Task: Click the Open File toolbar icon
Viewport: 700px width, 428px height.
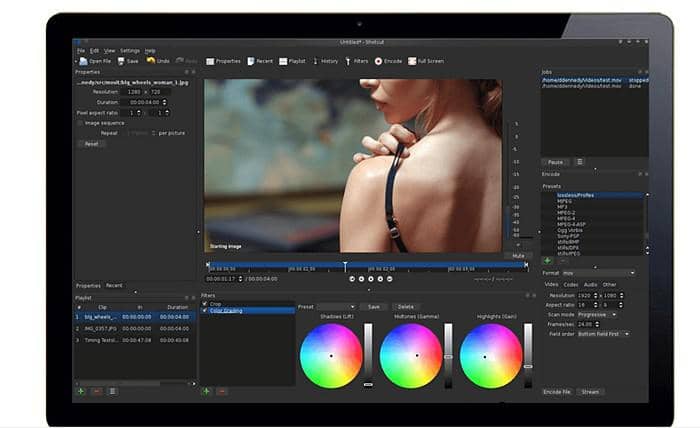Action: pyautogui.click(x=82, y=61)
